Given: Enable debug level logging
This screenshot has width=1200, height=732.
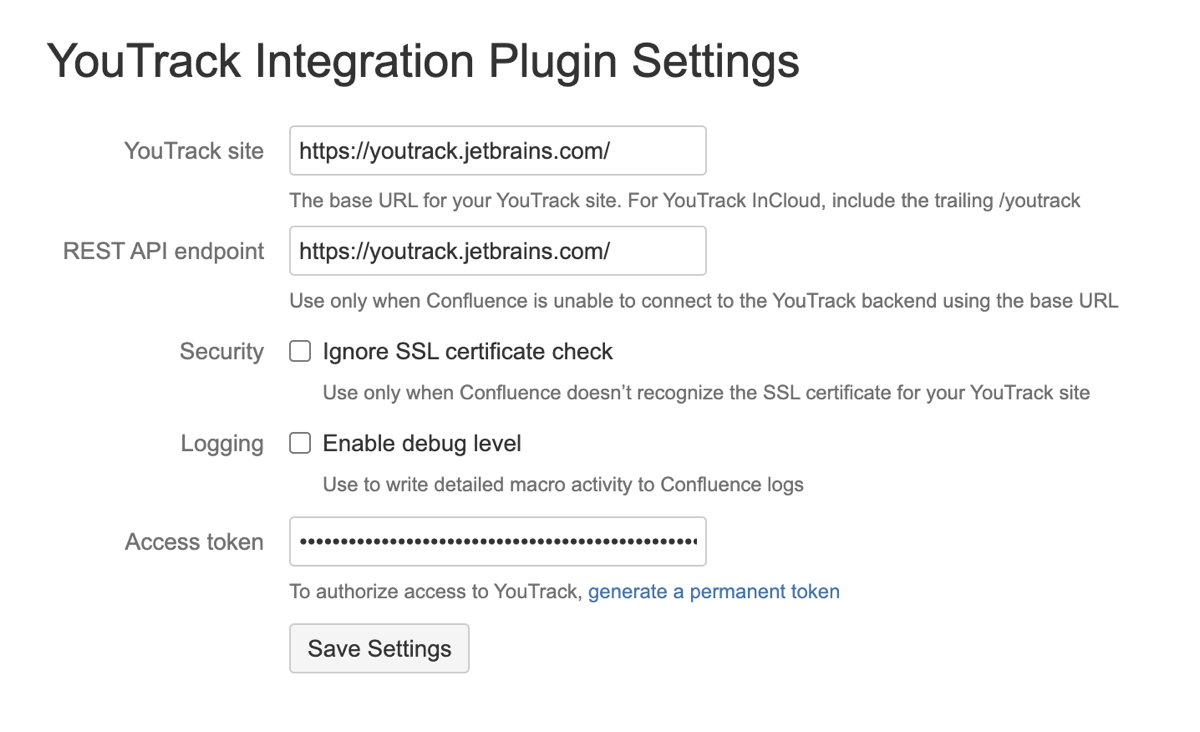Looking at the screenshot, I should (299, 442).
